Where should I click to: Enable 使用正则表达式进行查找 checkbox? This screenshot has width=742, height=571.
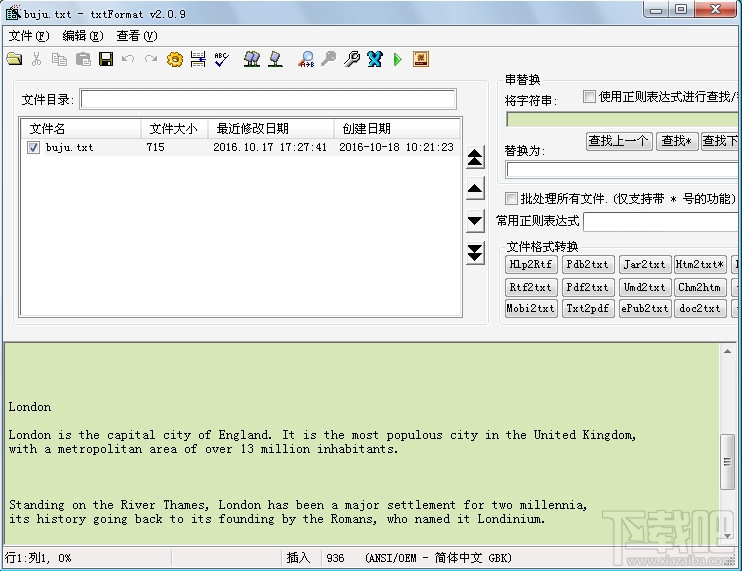(589, 97)
